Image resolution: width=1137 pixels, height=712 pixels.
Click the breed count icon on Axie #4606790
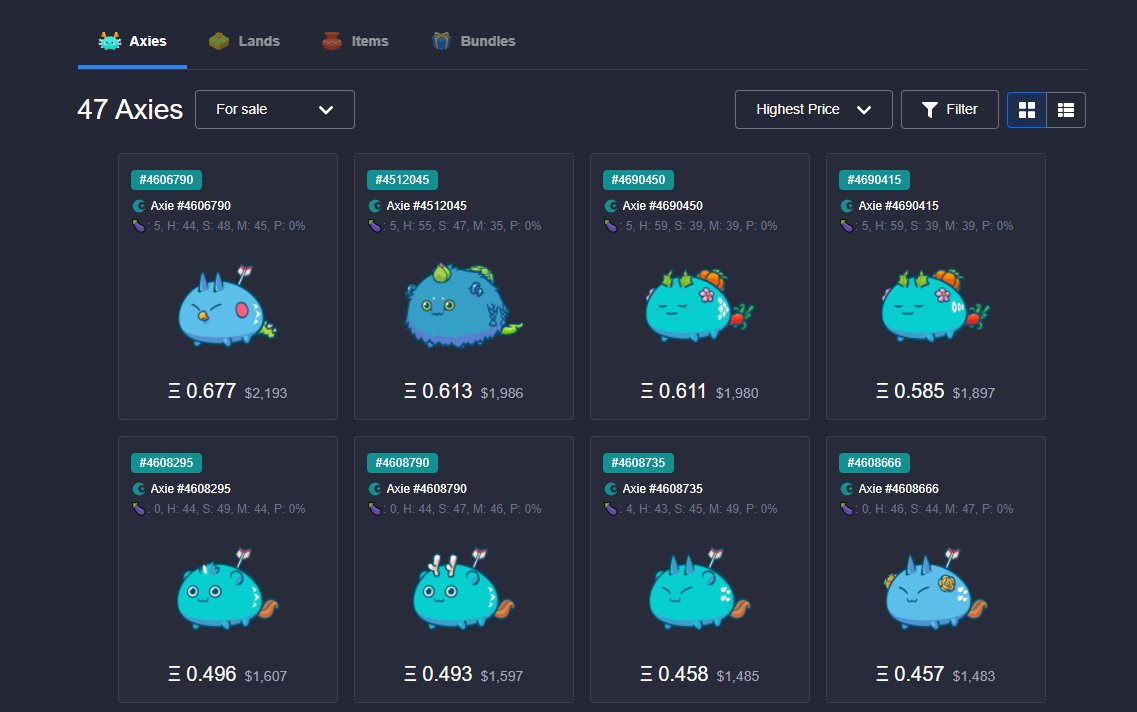tap(138, 225)
